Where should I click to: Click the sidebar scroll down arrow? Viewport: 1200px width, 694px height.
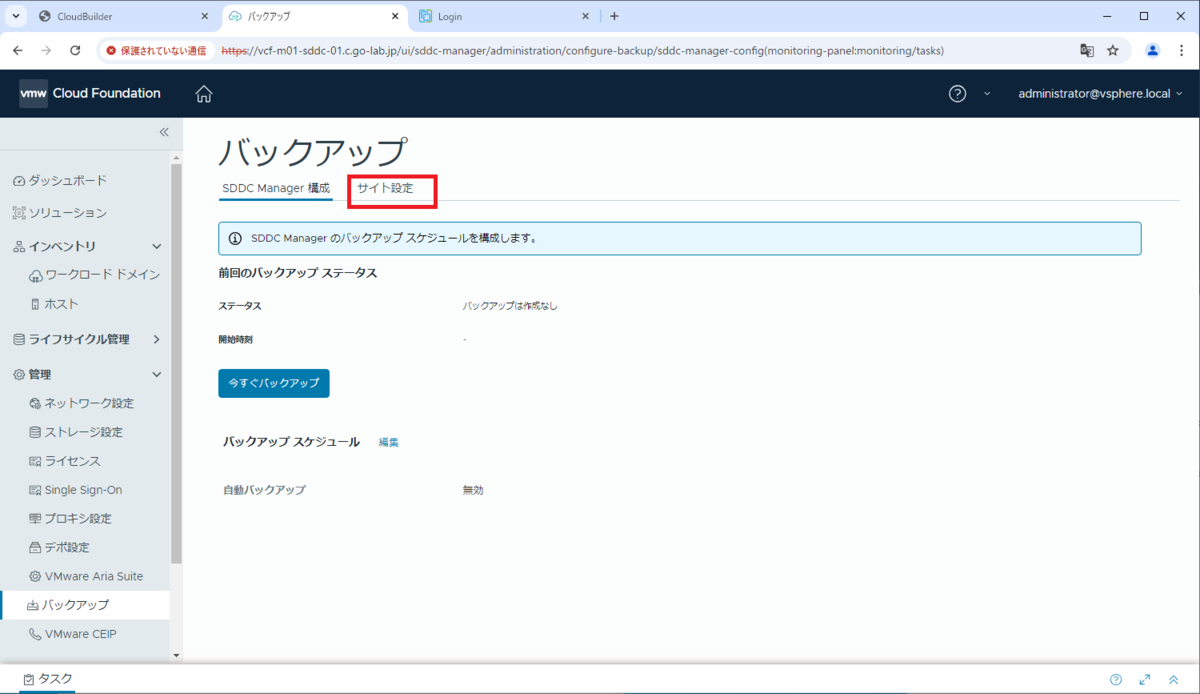177,656
